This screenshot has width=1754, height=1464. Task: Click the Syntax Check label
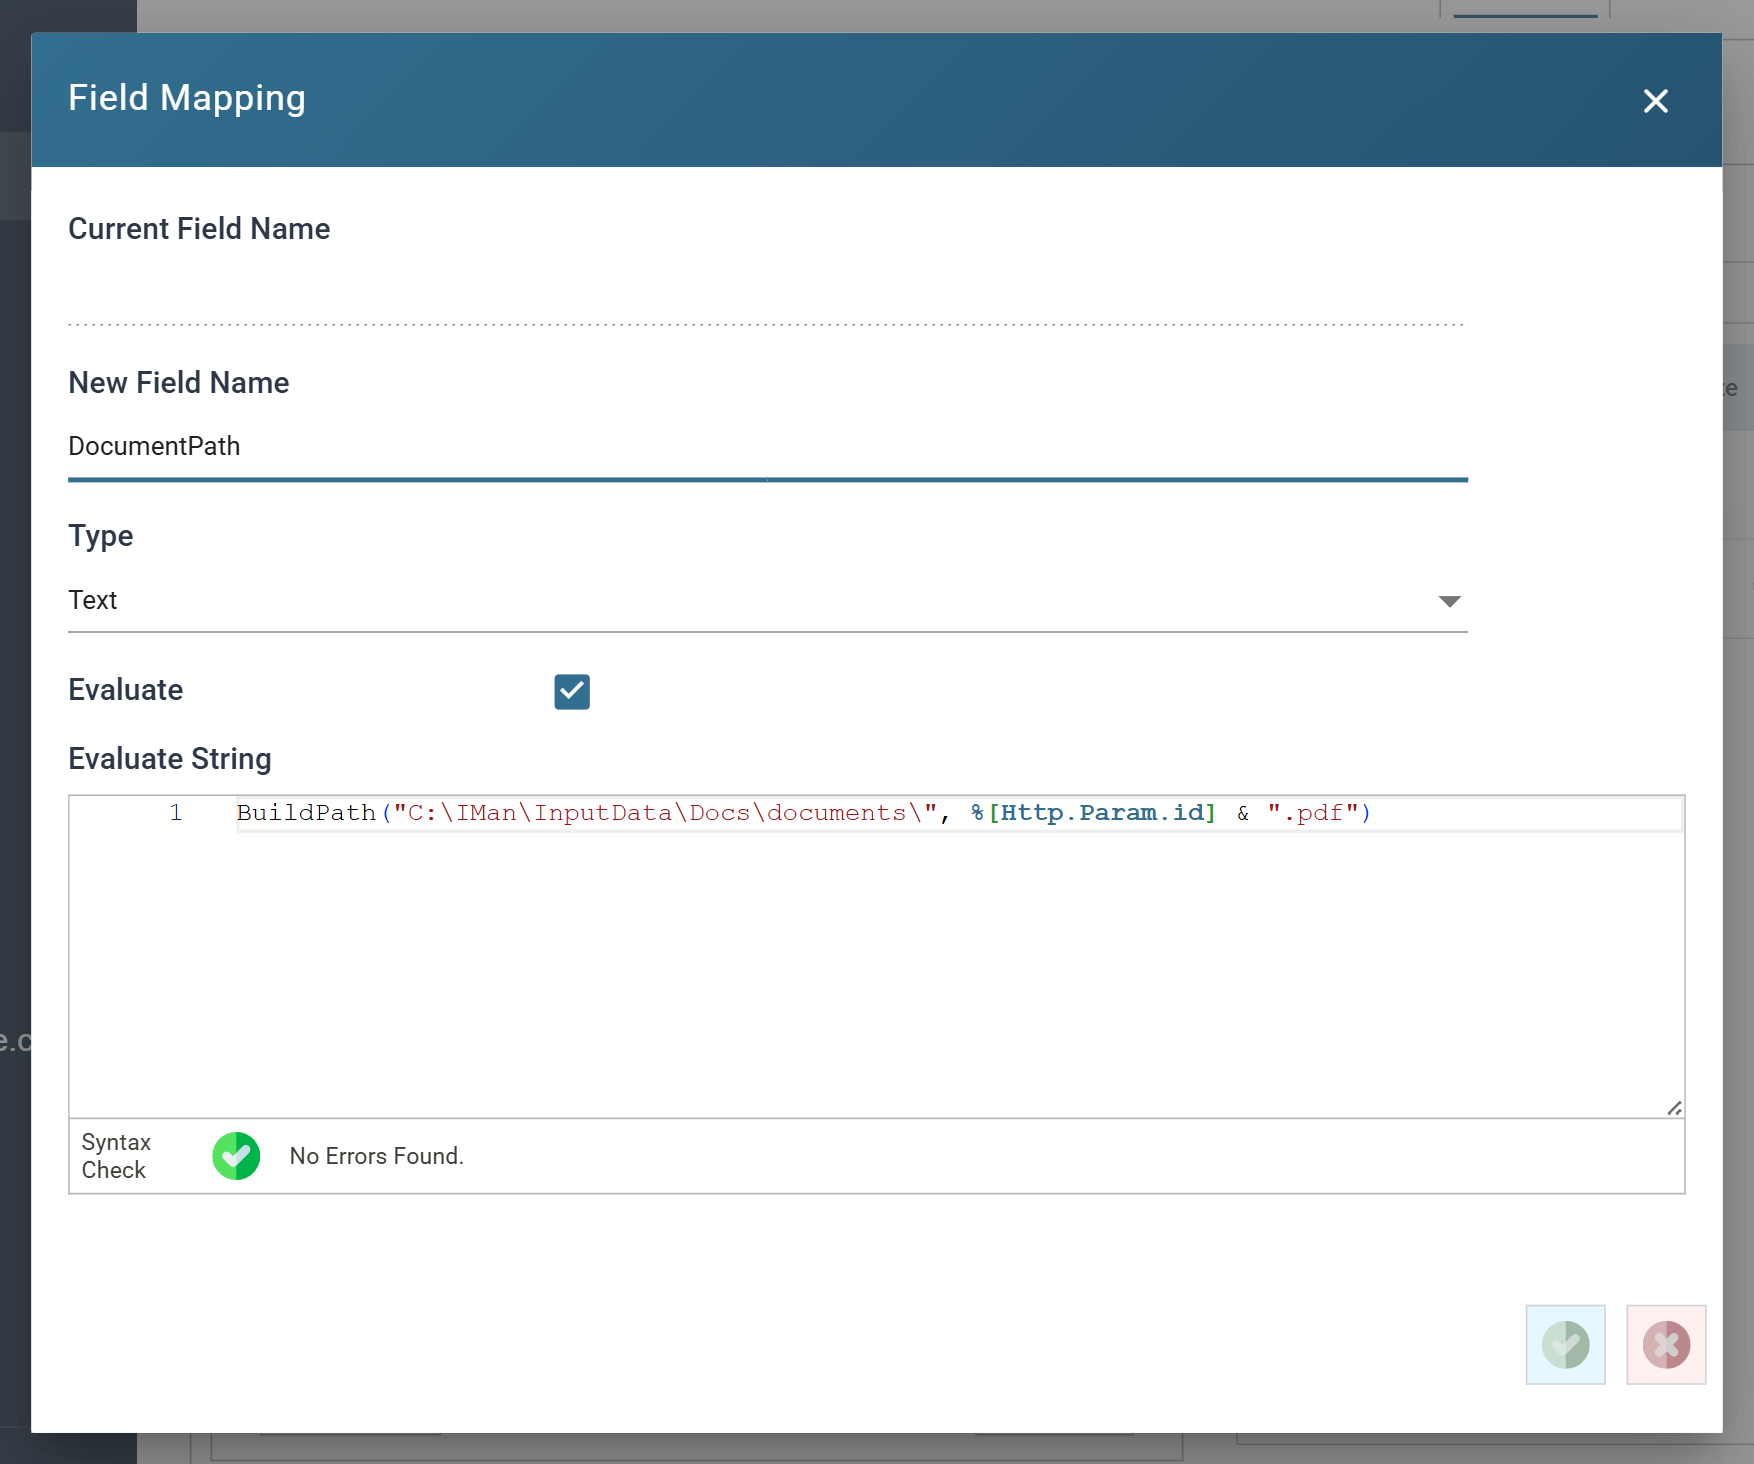tap(116, 1156)
